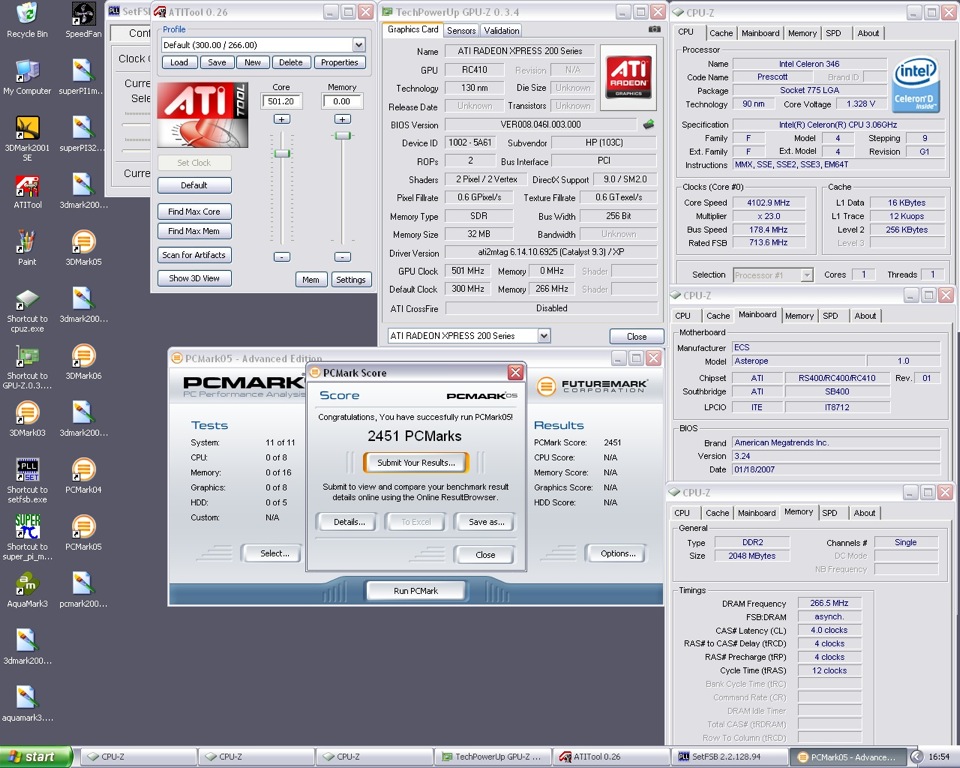960x768 pixels.
Task: Click the ATITool Core clock value field
Action: pyautogui.click(x=281, y=101)
